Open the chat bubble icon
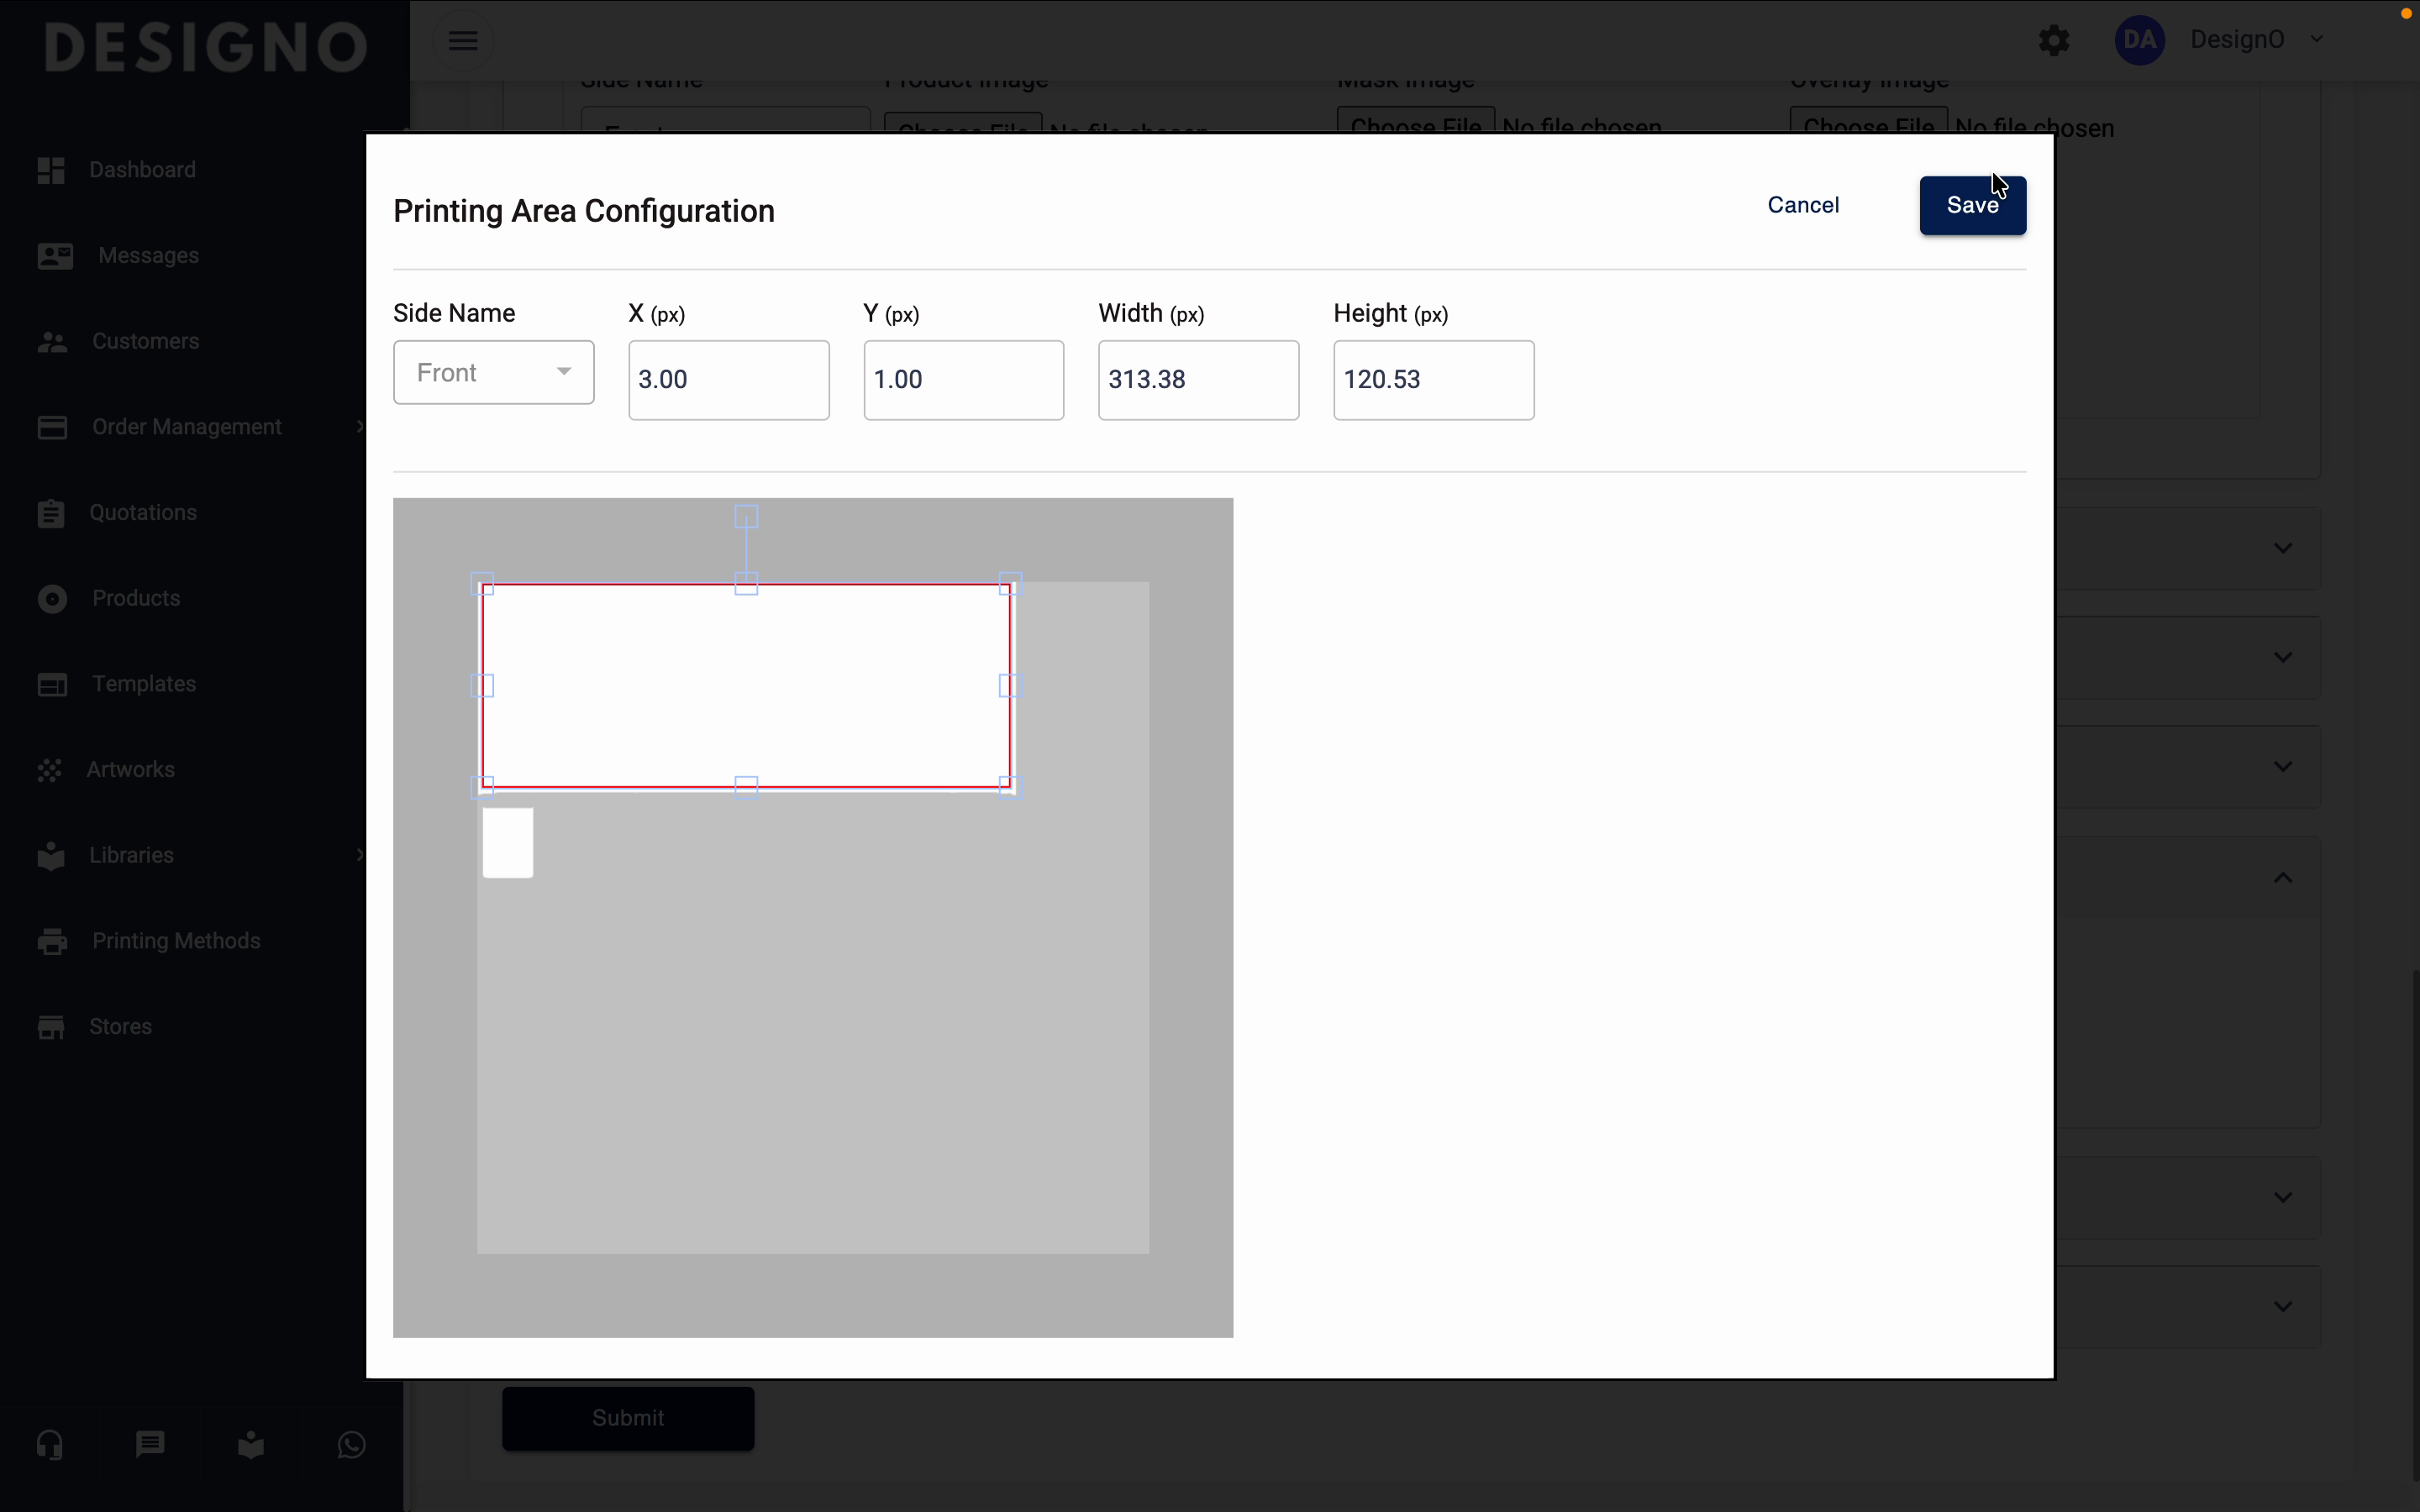This screenshot has width=2420, height=1512. tap(150, 1445)
